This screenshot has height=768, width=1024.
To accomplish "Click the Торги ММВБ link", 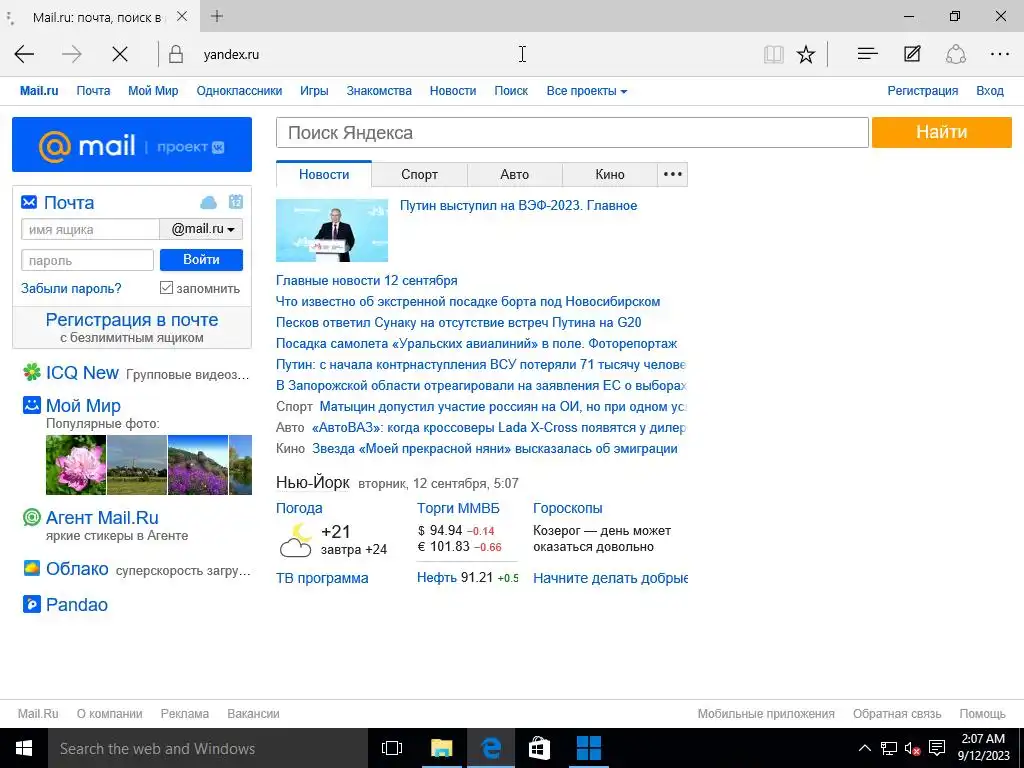I will click(458, 508).
